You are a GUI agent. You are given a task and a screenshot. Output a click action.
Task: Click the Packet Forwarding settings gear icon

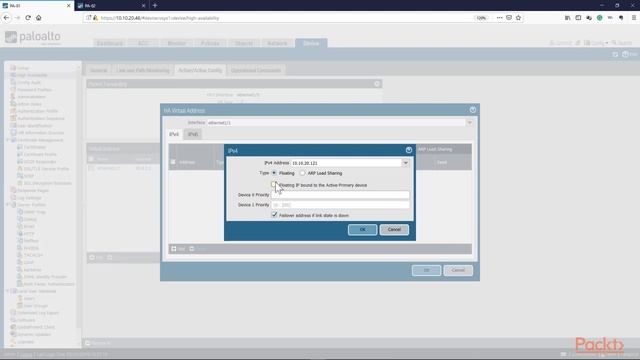coord(377,84)
